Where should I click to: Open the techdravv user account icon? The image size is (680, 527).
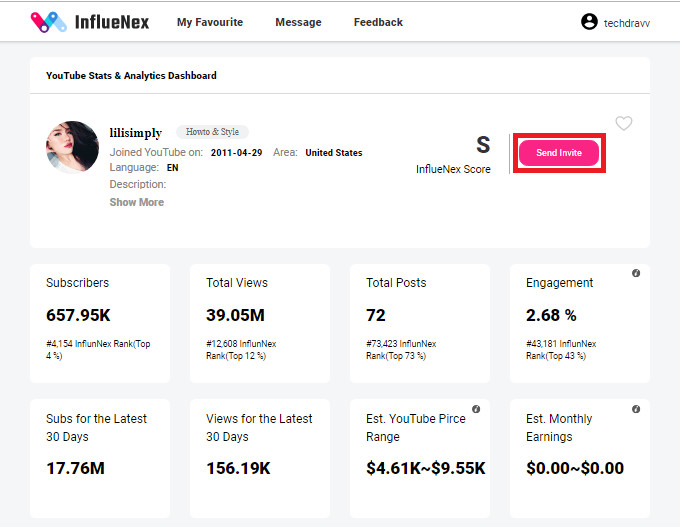[x=589, y=21]
